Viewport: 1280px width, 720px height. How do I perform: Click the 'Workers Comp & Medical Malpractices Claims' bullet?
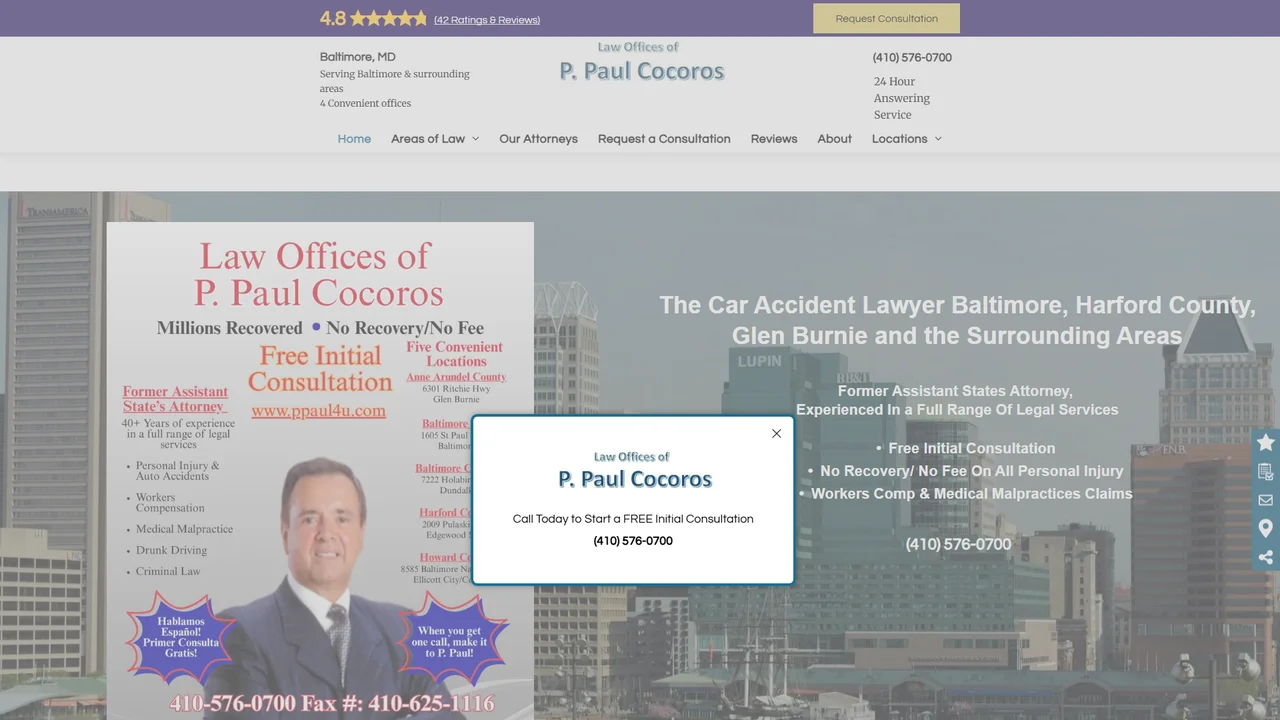tap(971, 493)
